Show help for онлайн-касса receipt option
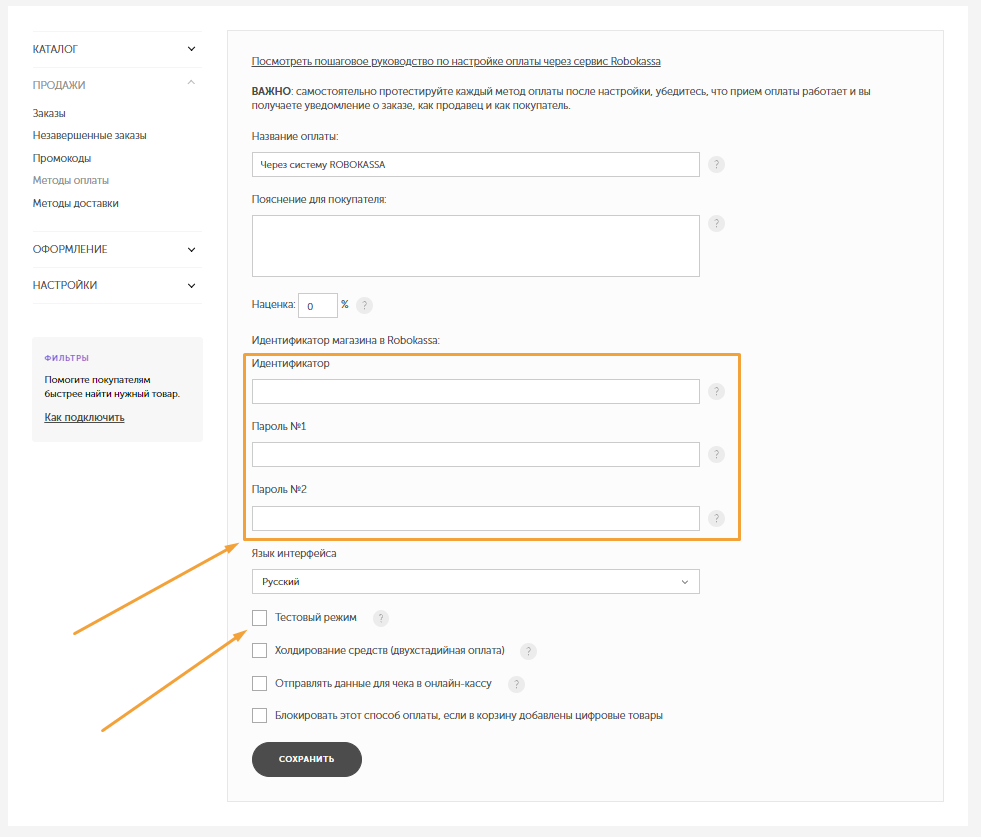981x837 pixels. click(x=516, y=684)
